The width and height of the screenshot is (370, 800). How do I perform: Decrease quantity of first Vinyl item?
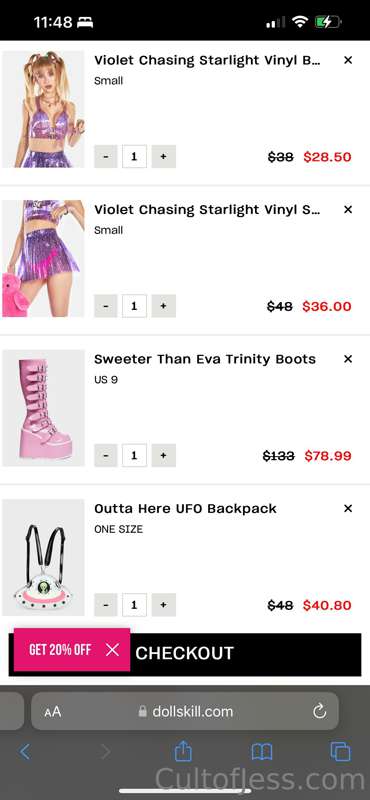click(106, 157)
